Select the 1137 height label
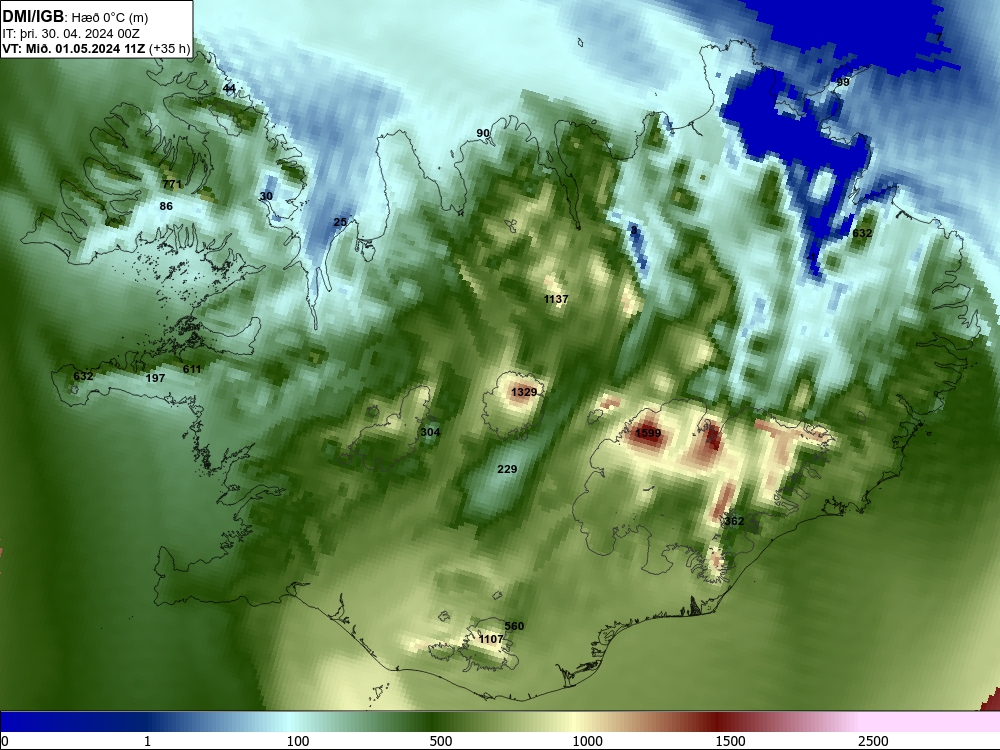This screenshot has height=750, width=1000. [555, 299]
